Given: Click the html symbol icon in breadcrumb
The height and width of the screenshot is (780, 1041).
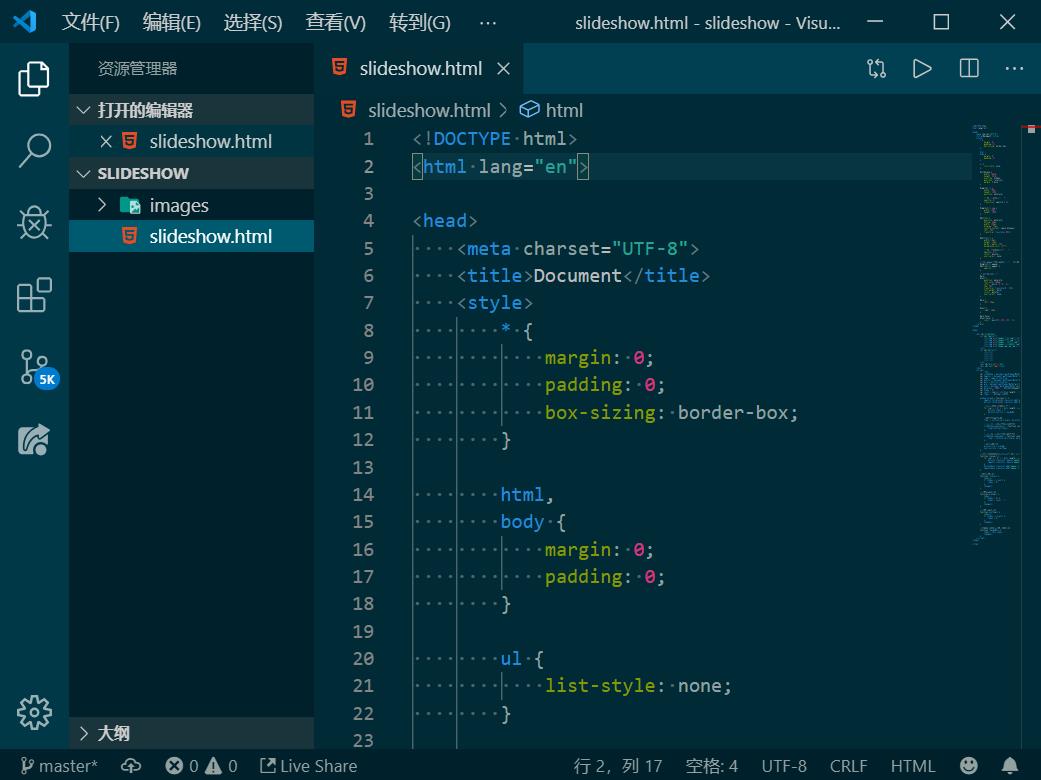Looking at the screenshot, I should 529,110.
